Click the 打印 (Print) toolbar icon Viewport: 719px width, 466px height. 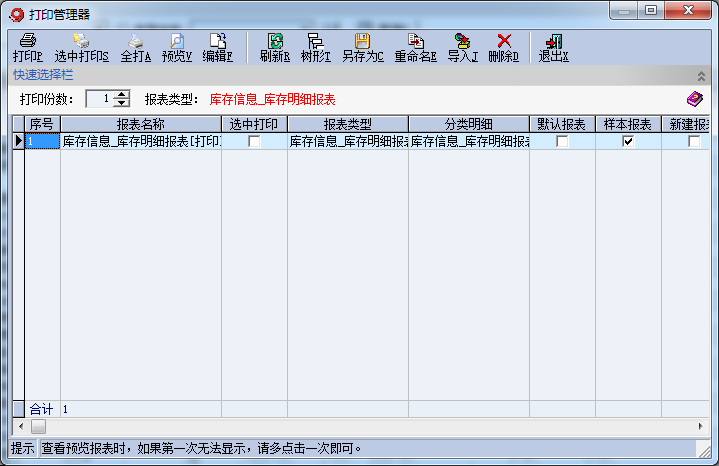[x=28, y=41]
